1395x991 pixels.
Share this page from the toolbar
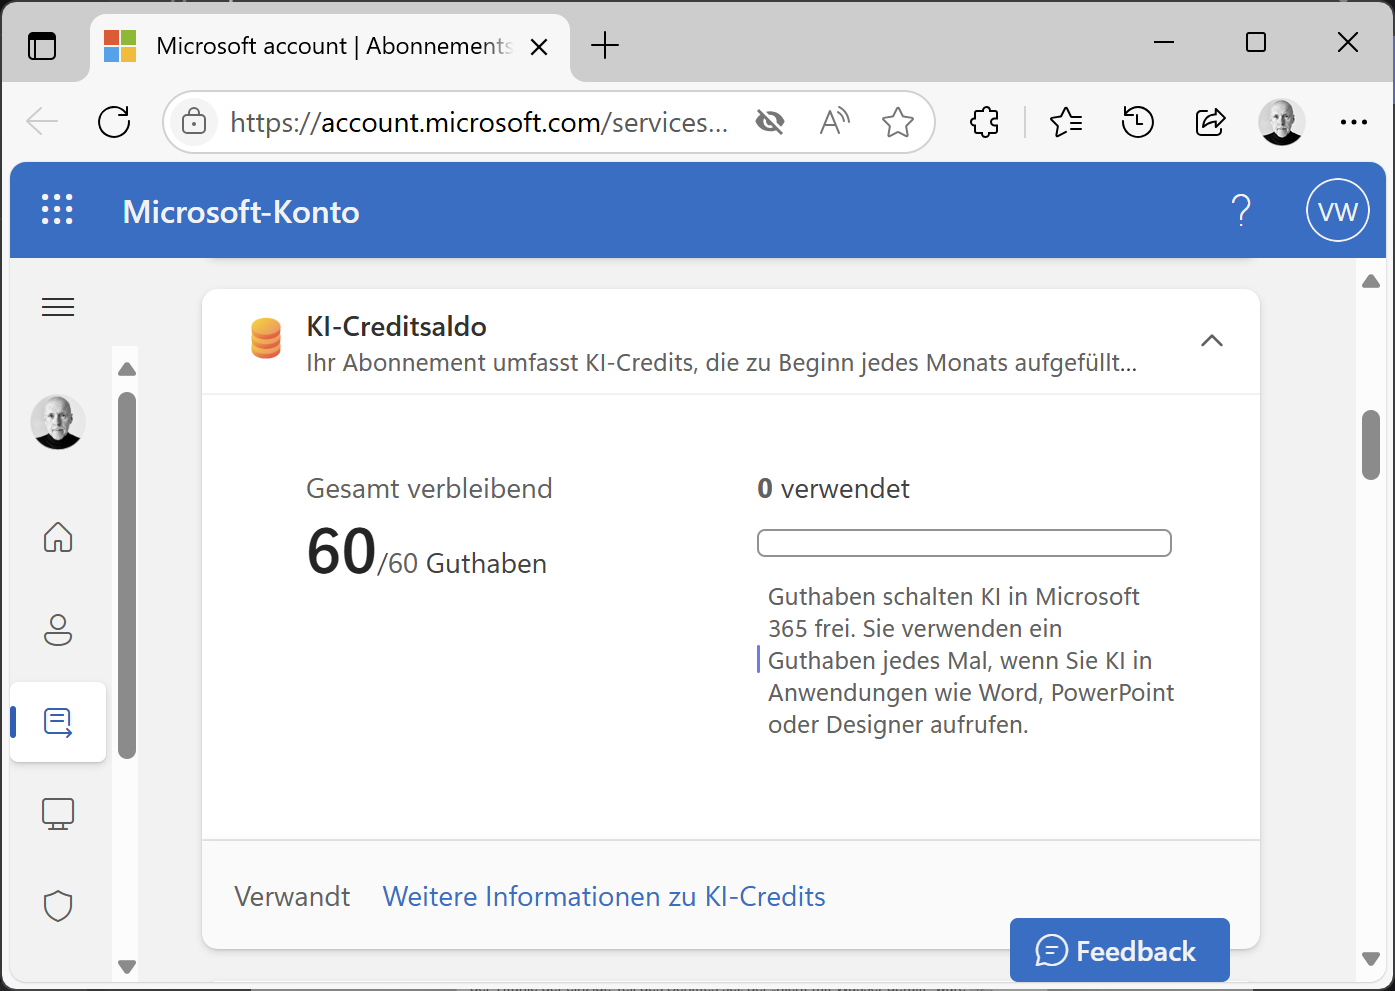coord(1210,122)
